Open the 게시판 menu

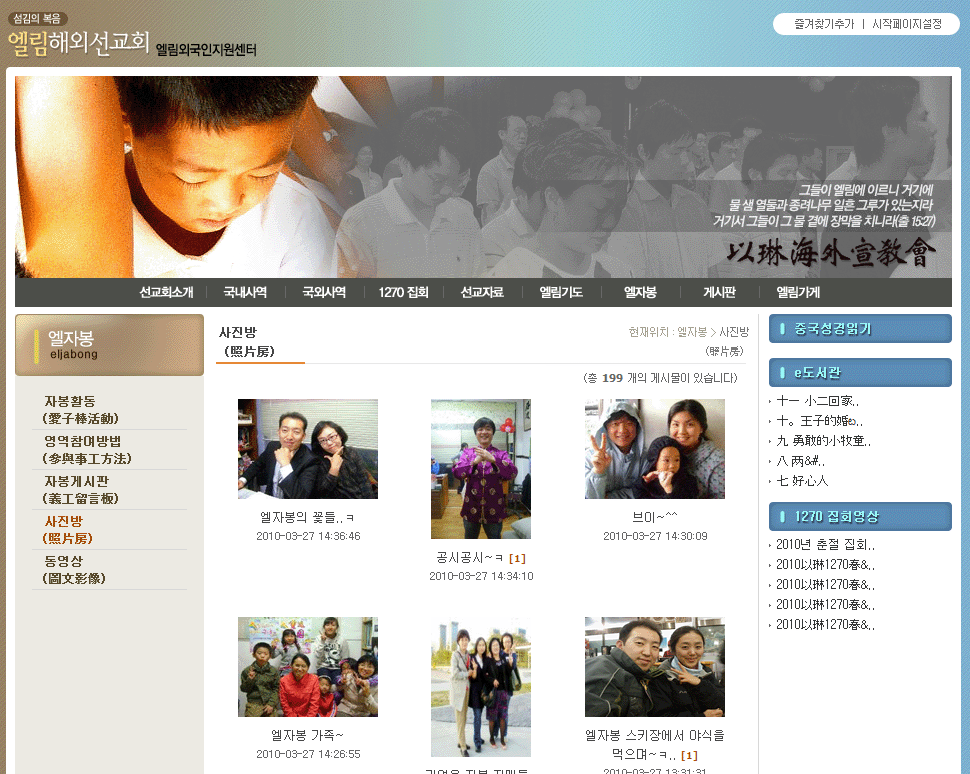click(x=719, y=292)
